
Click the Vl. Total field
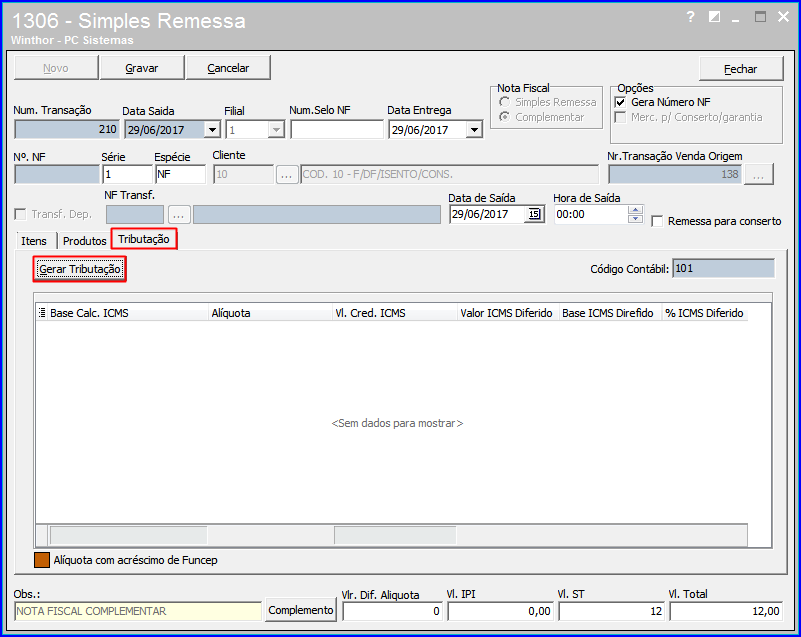point(726,611)
